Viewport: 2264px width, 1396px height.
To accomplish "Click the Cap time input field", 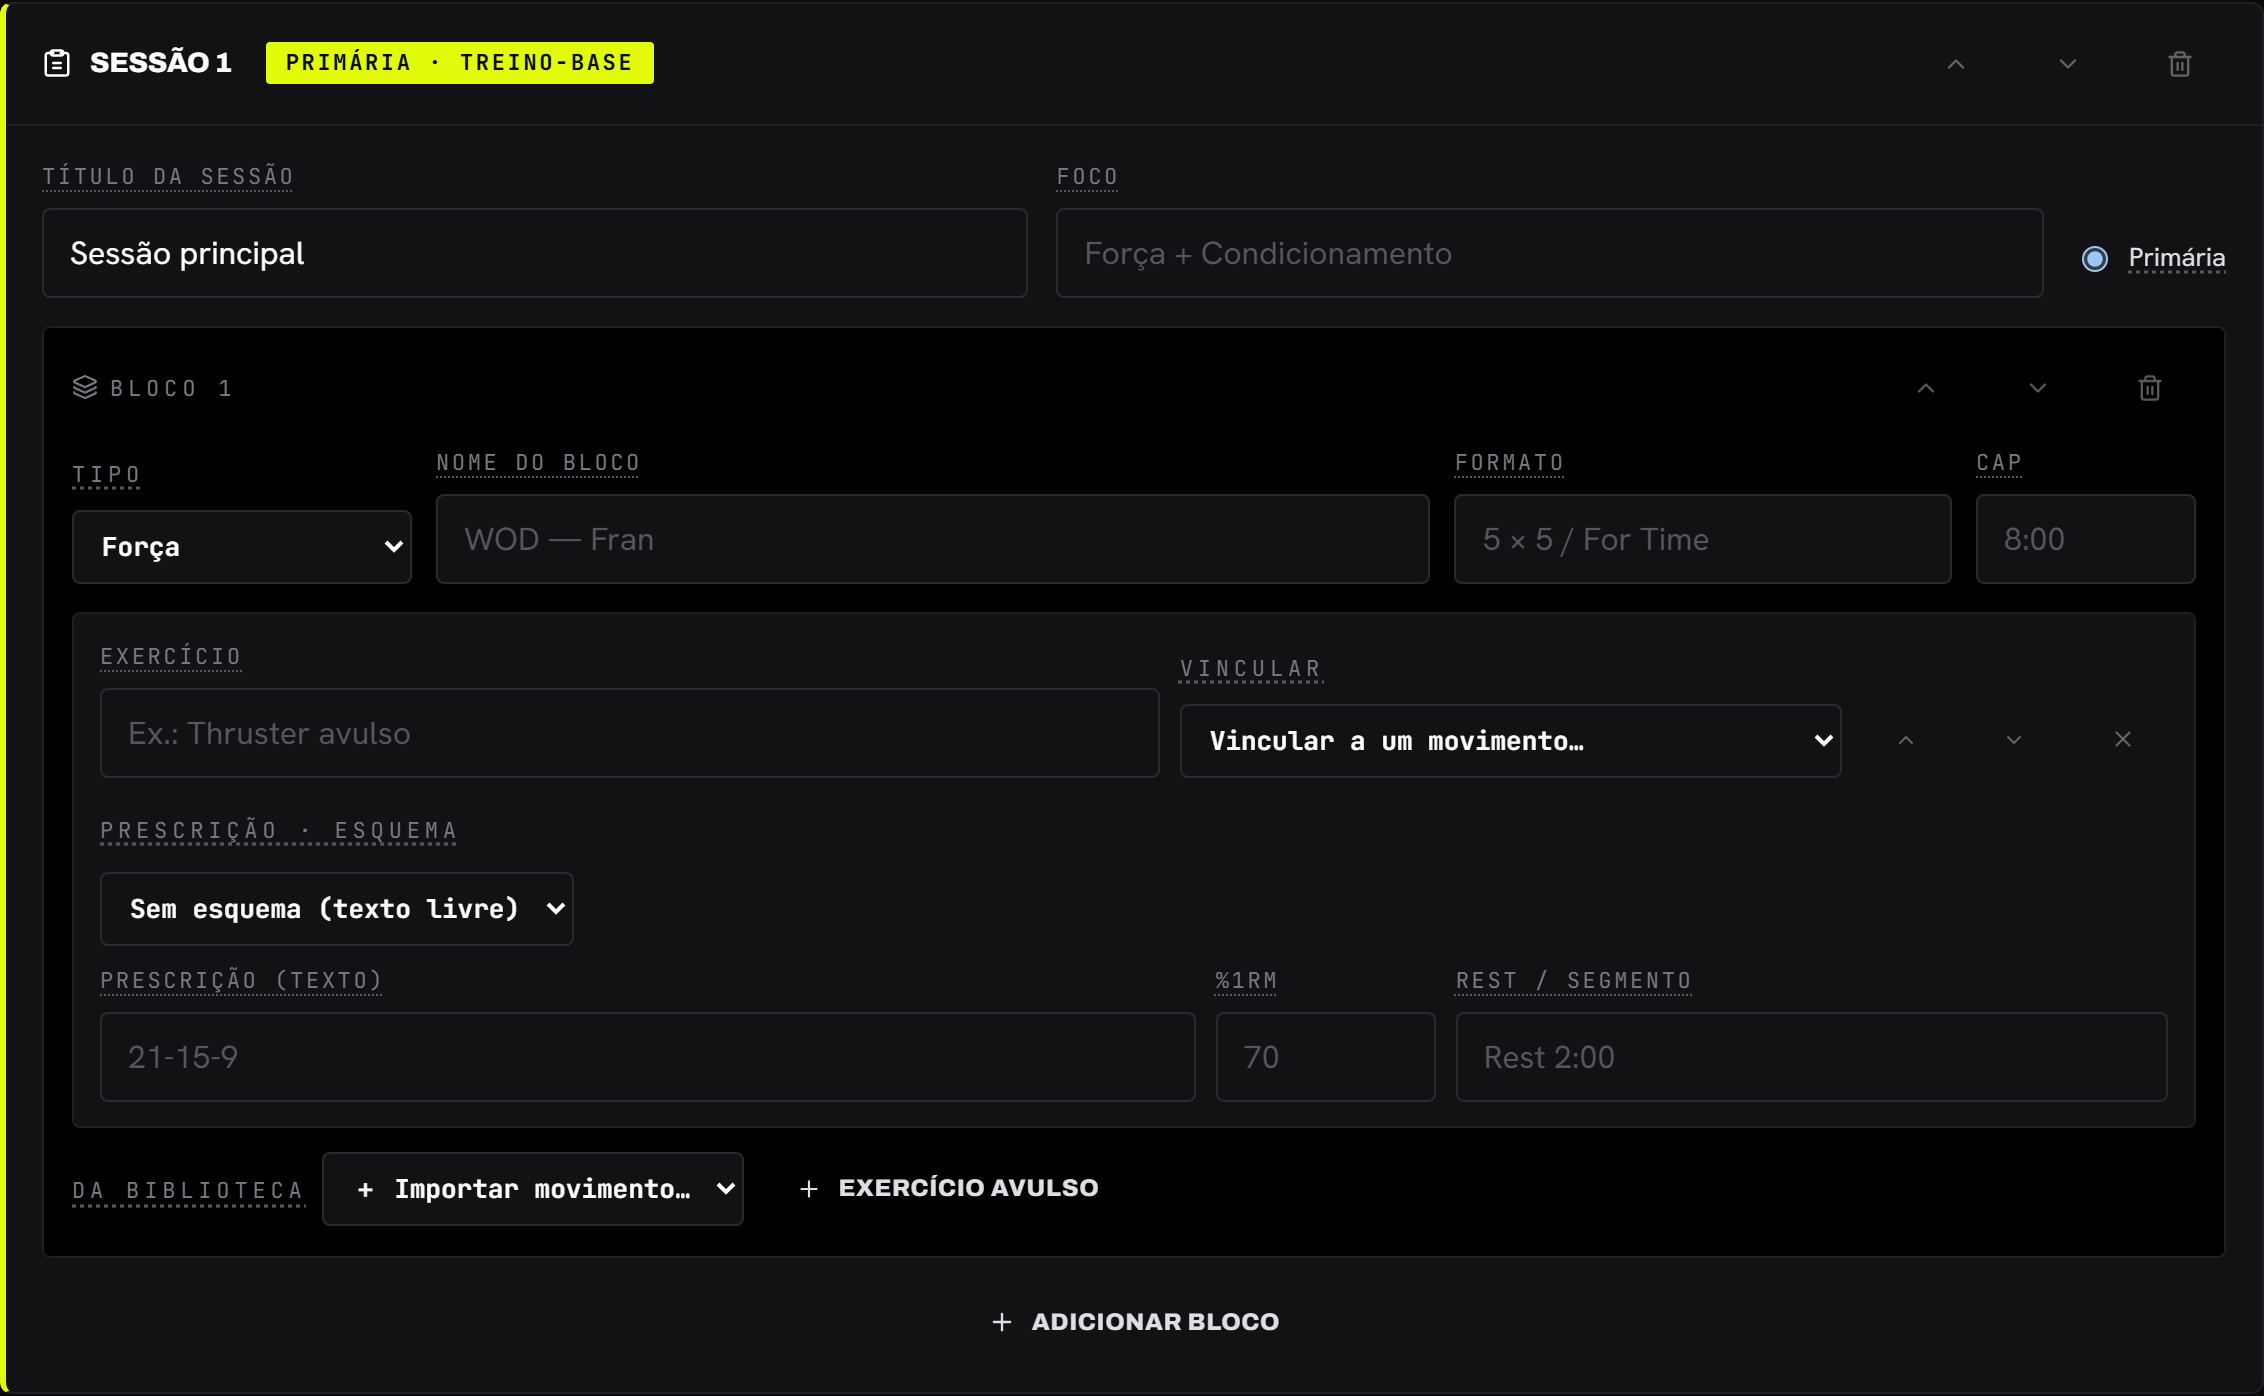I will click(2086, 539).
